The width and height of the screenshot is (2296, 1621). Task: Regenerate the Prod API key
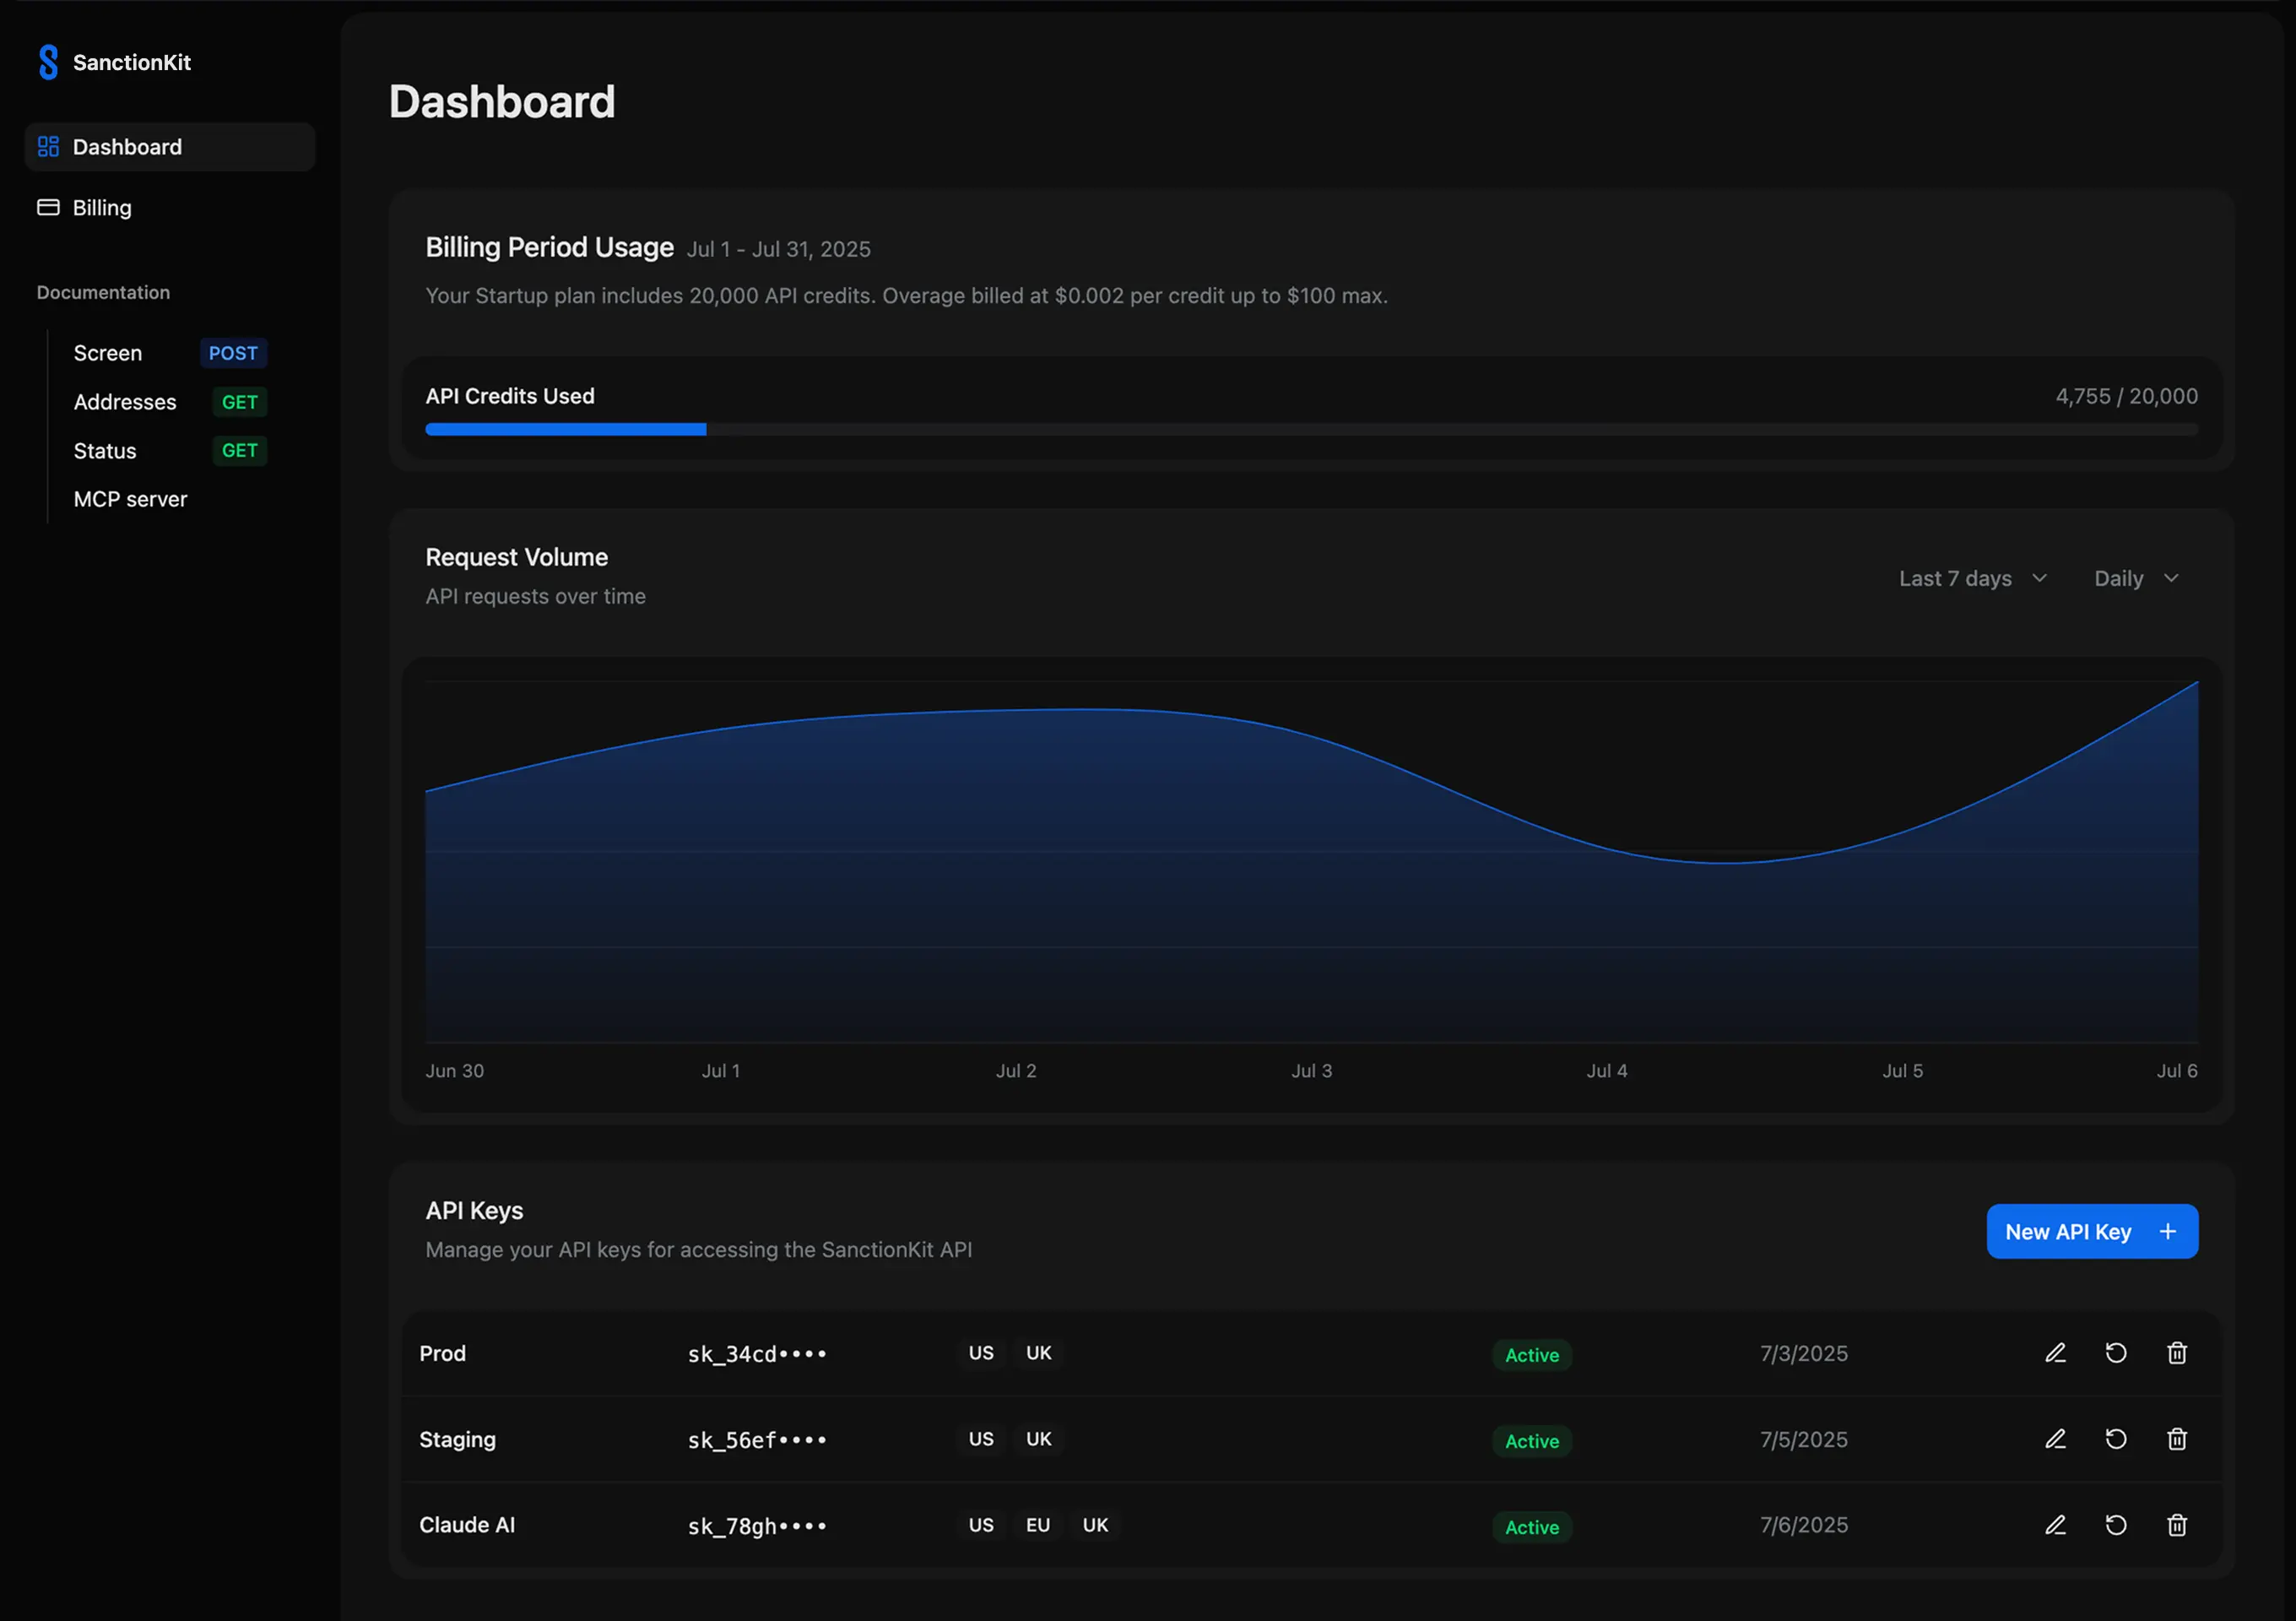[x=2116, y=1353]
